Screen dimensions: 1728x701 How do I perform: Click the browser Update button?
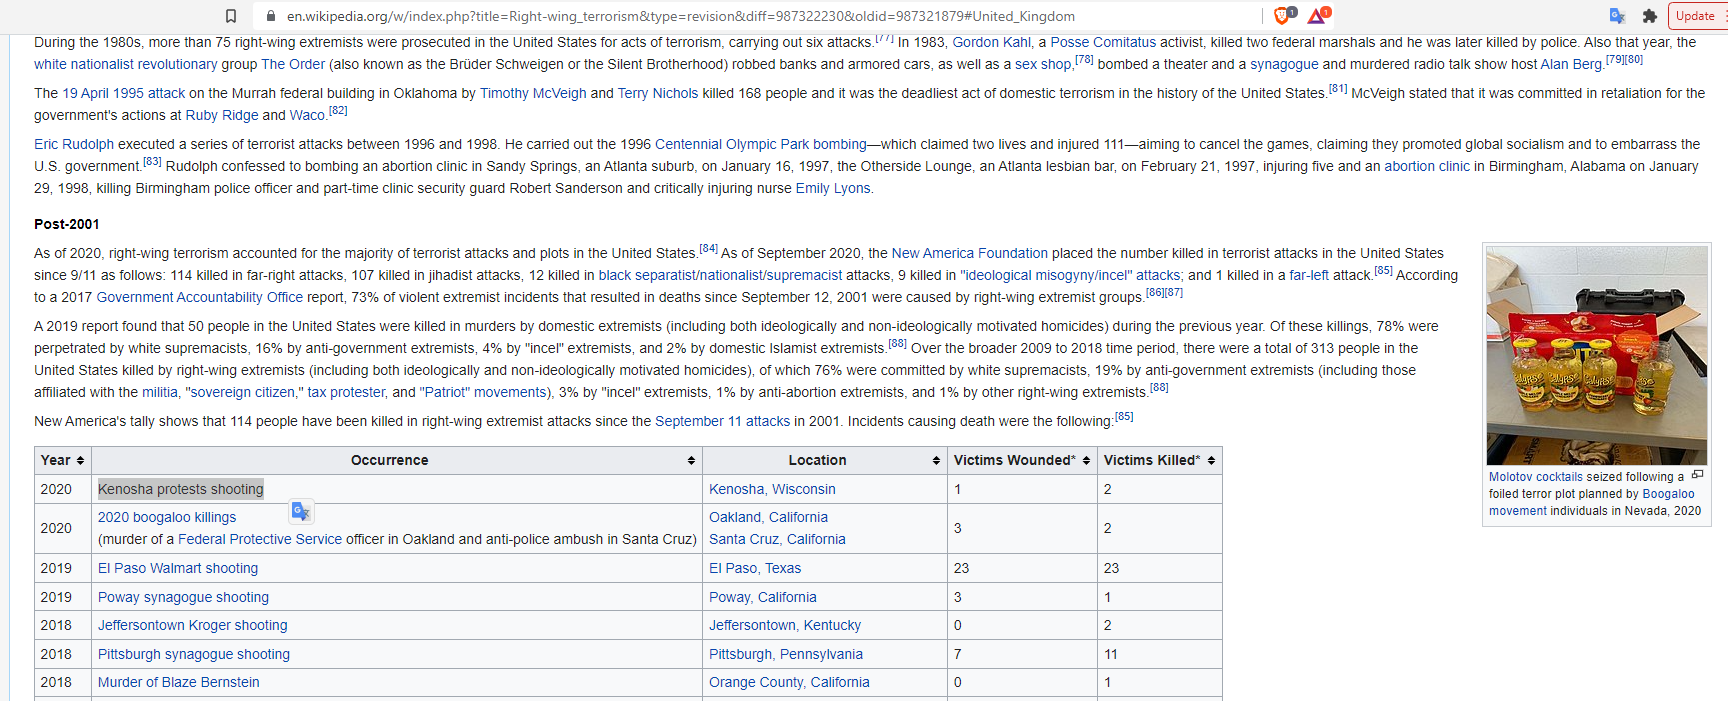1695,16
